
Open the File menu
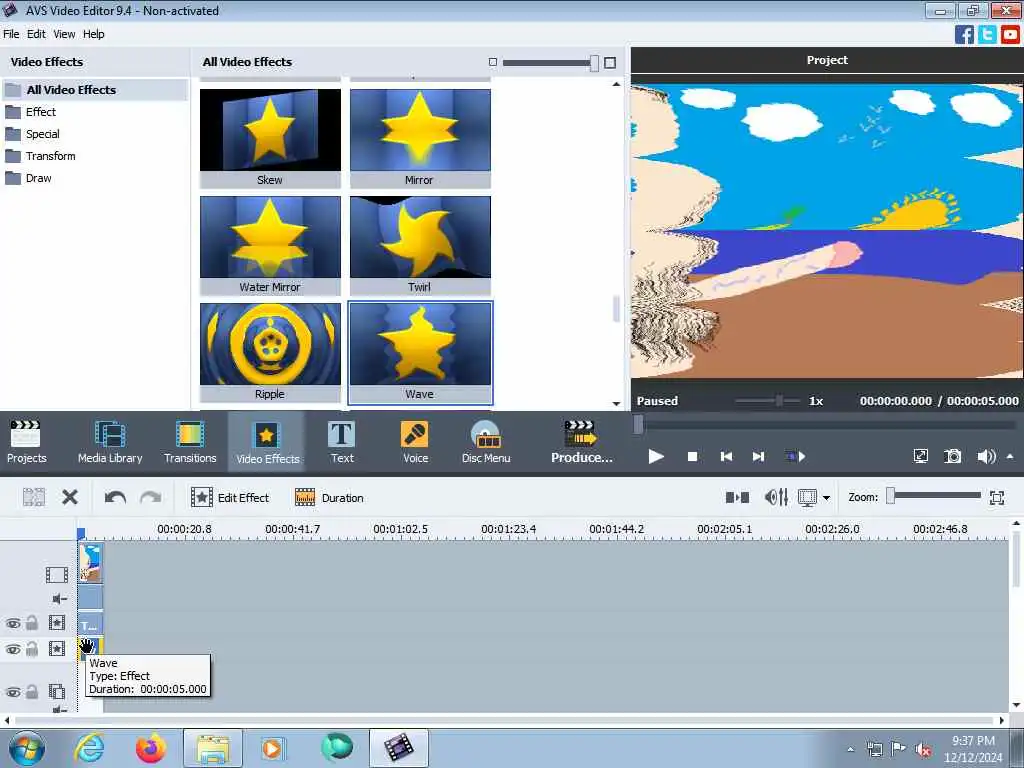tap(11, 34)
